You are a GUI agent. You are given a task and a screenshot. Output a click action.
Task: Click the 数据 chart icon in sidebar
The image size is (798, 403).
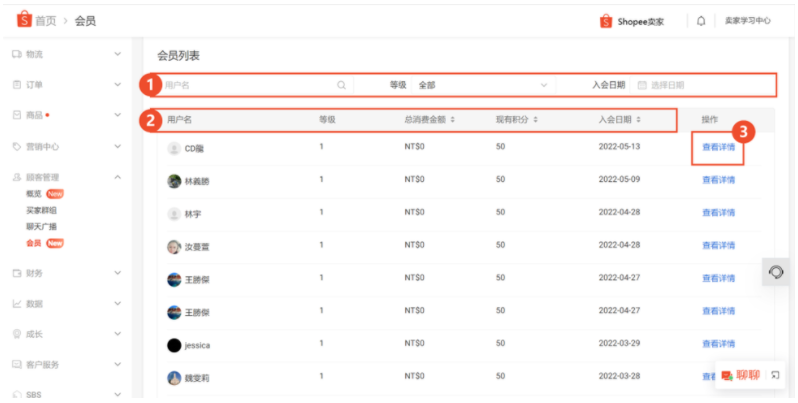tap(17, 304)
